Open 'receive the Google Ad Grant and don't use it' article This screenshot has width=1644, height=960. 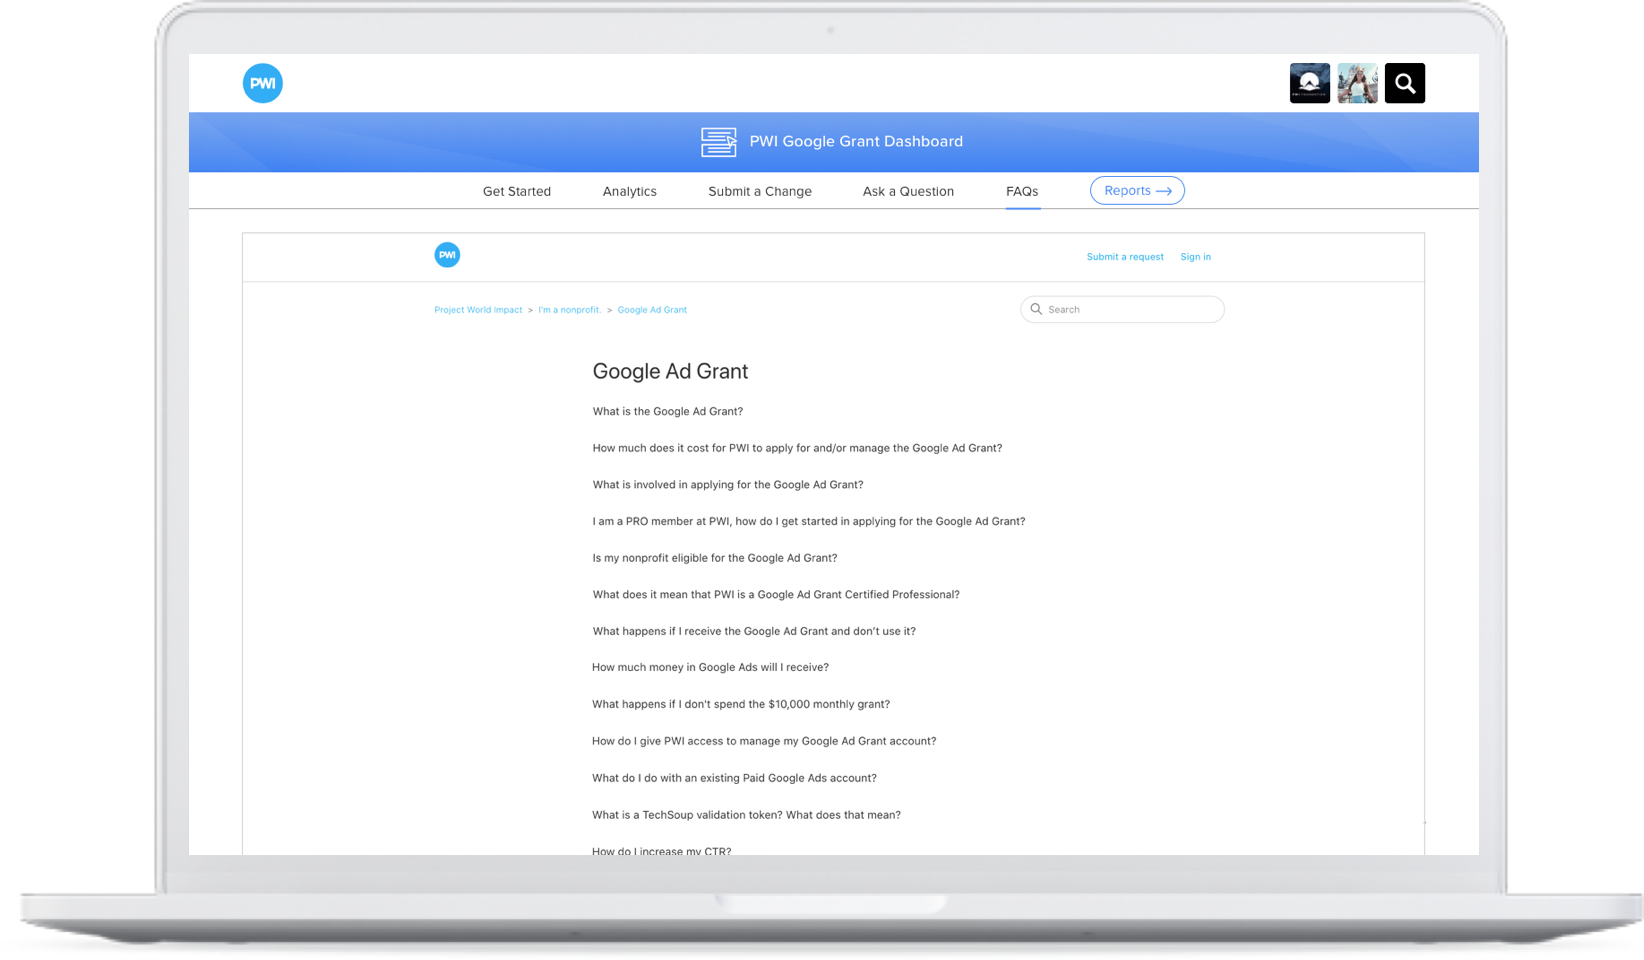pos(753,631)
